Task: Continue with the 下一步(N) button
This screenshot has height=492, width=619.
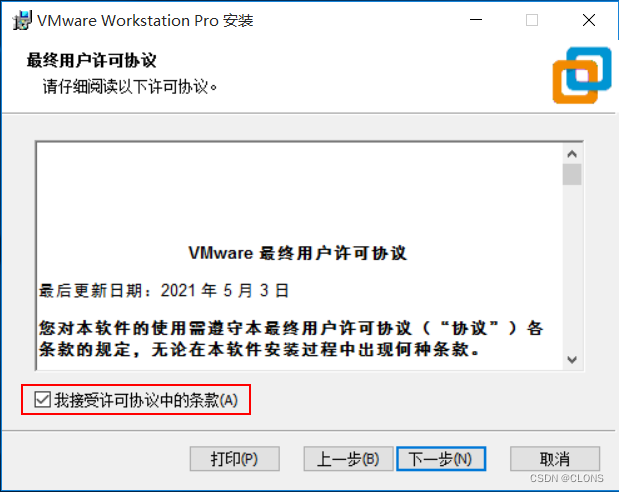Action: coord(441,459)
